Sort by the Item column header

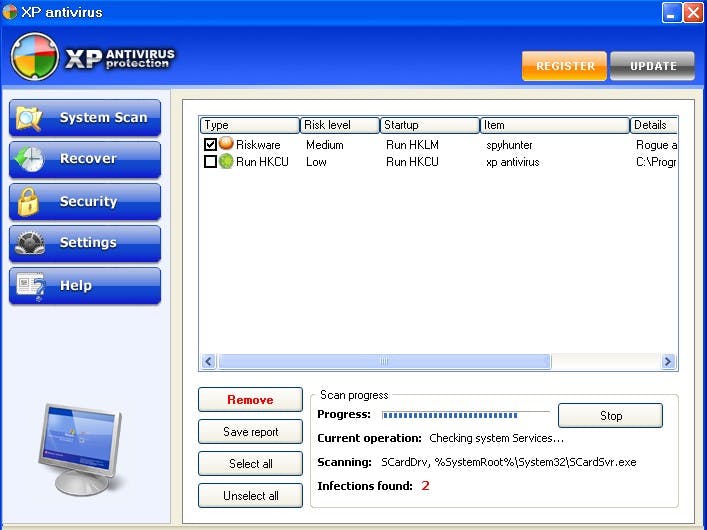coord(555,125)
